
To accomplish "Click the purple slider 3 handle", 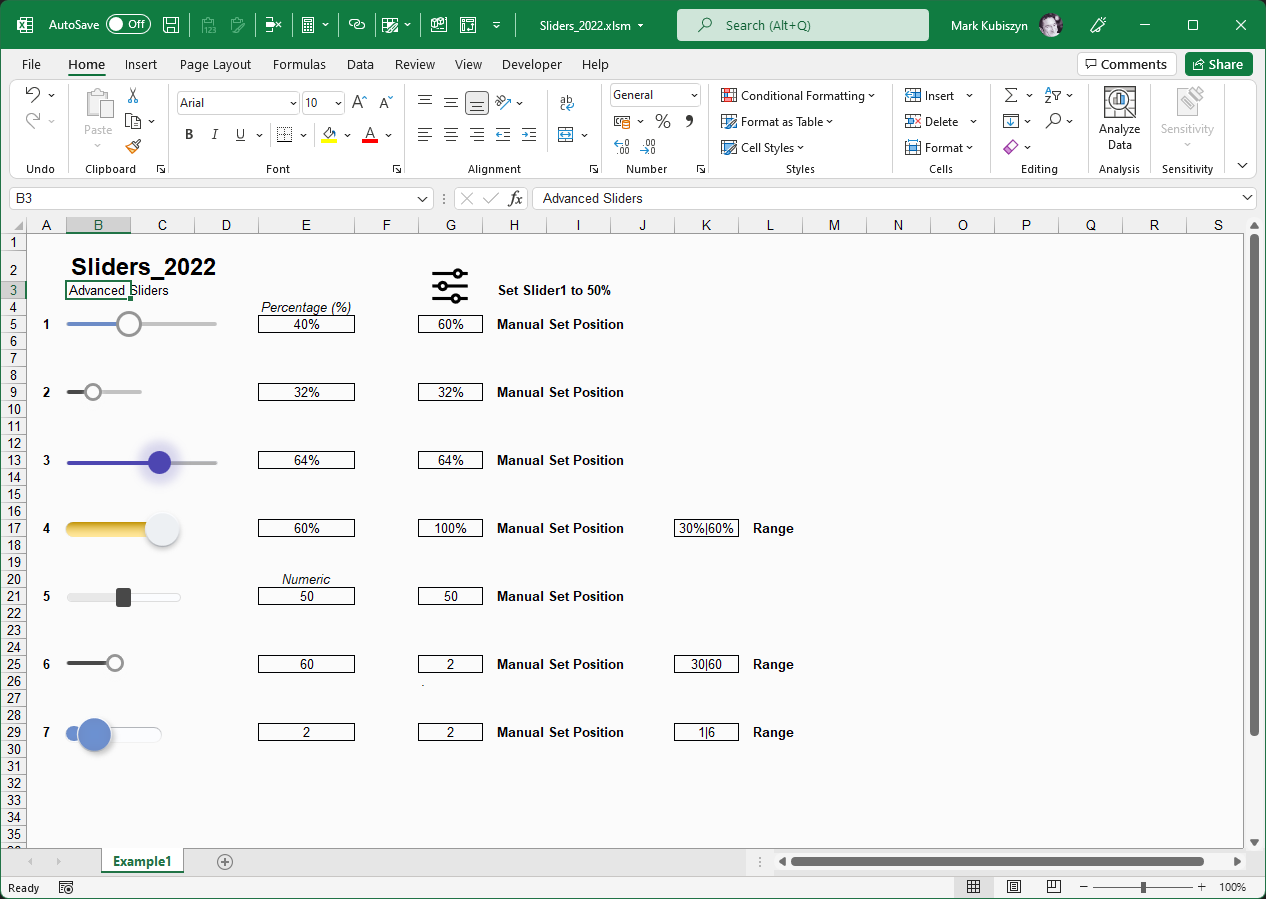I will click(x=159, y=462).
